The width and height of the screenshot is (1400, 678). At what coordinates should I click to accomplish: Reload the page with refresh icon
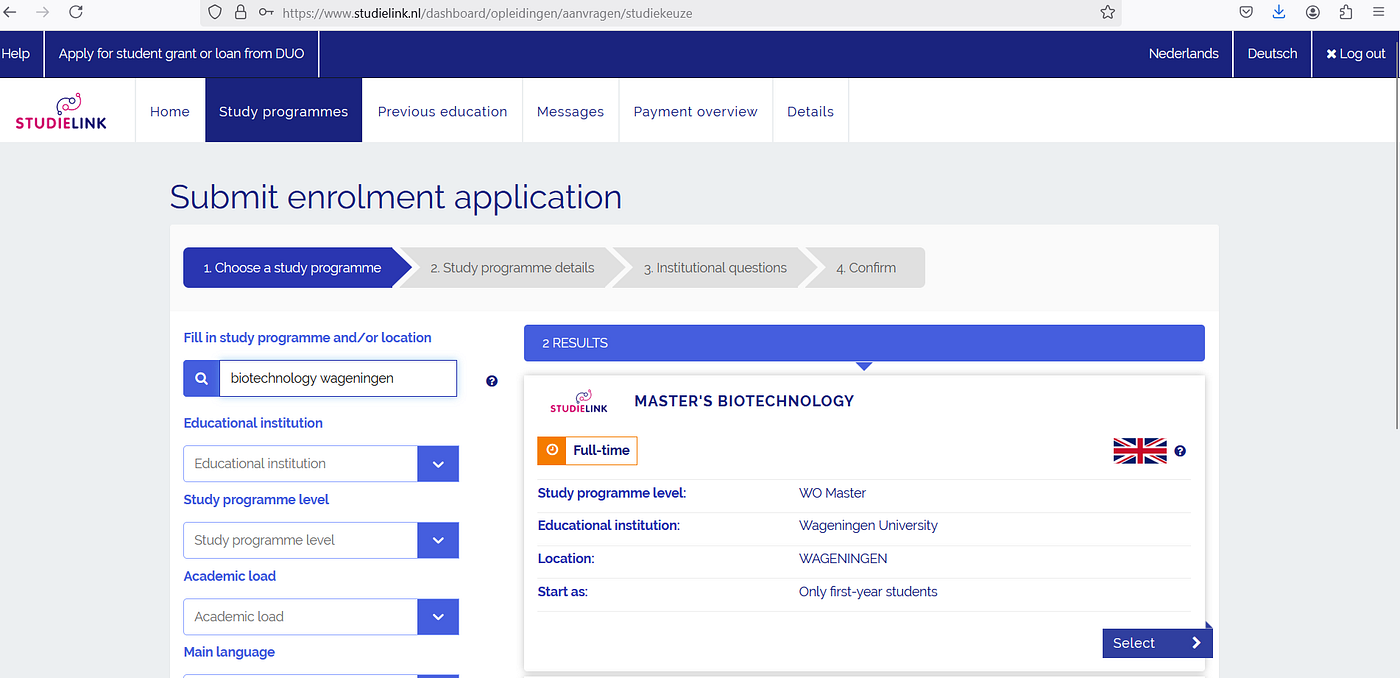(76, 12)
